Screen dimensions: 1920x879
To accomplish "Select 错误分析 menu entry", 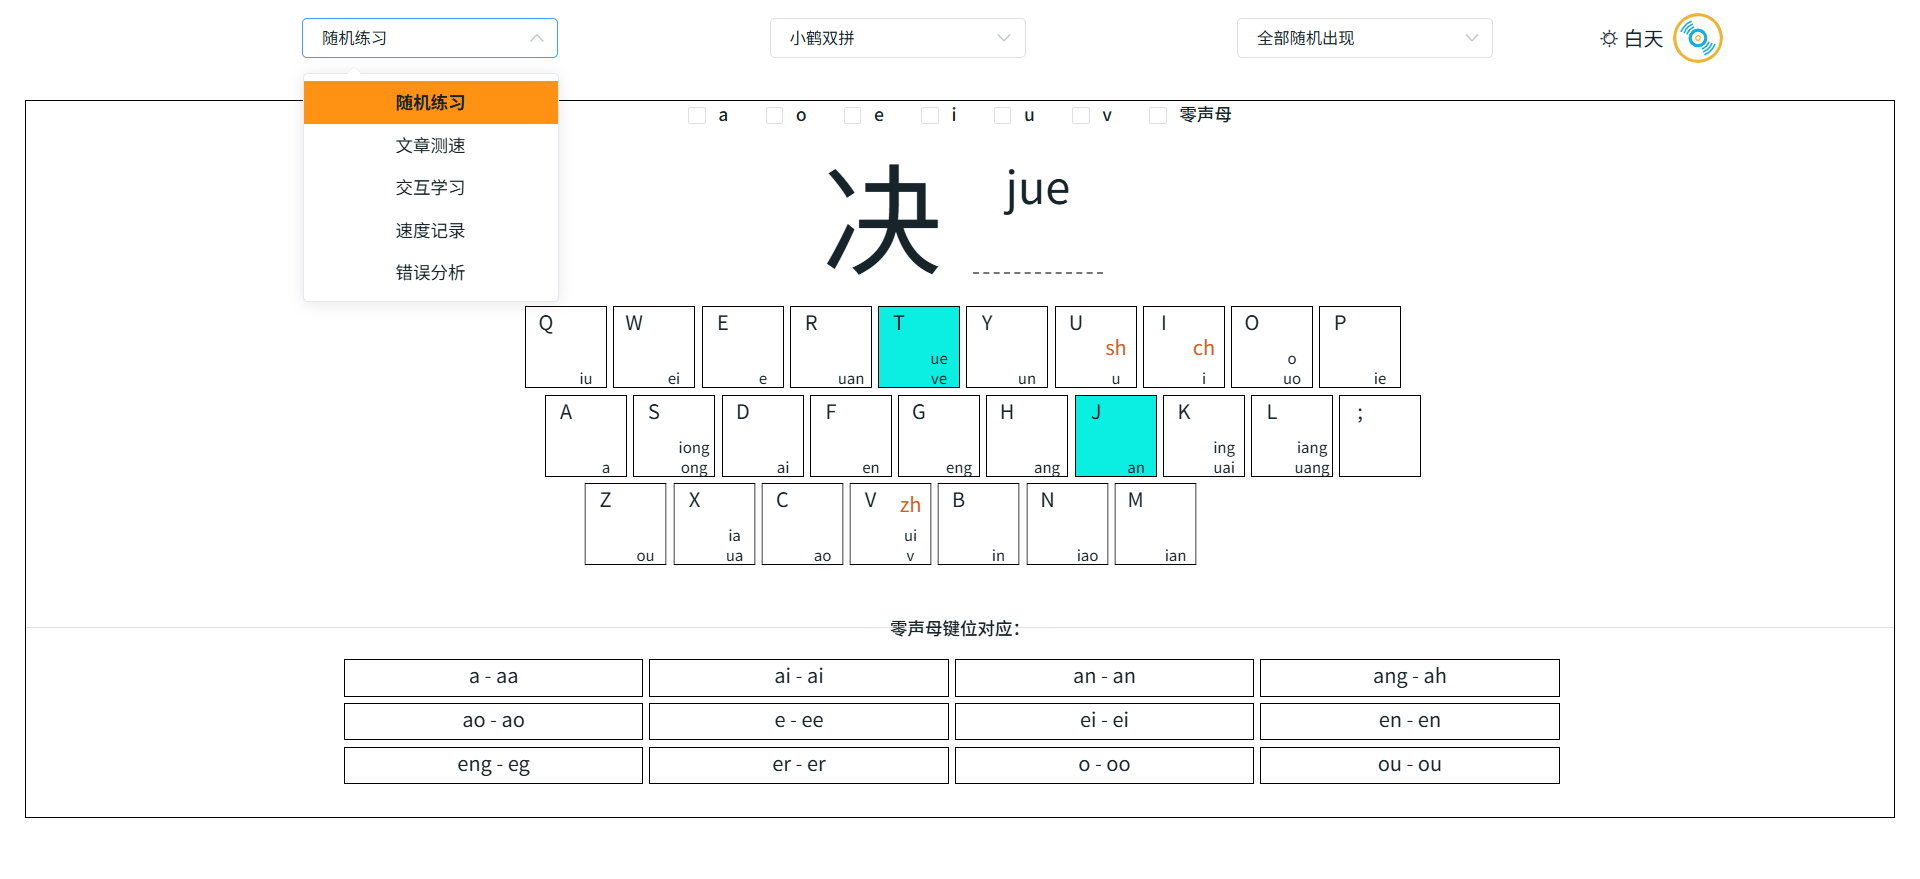I will point(431,272).
